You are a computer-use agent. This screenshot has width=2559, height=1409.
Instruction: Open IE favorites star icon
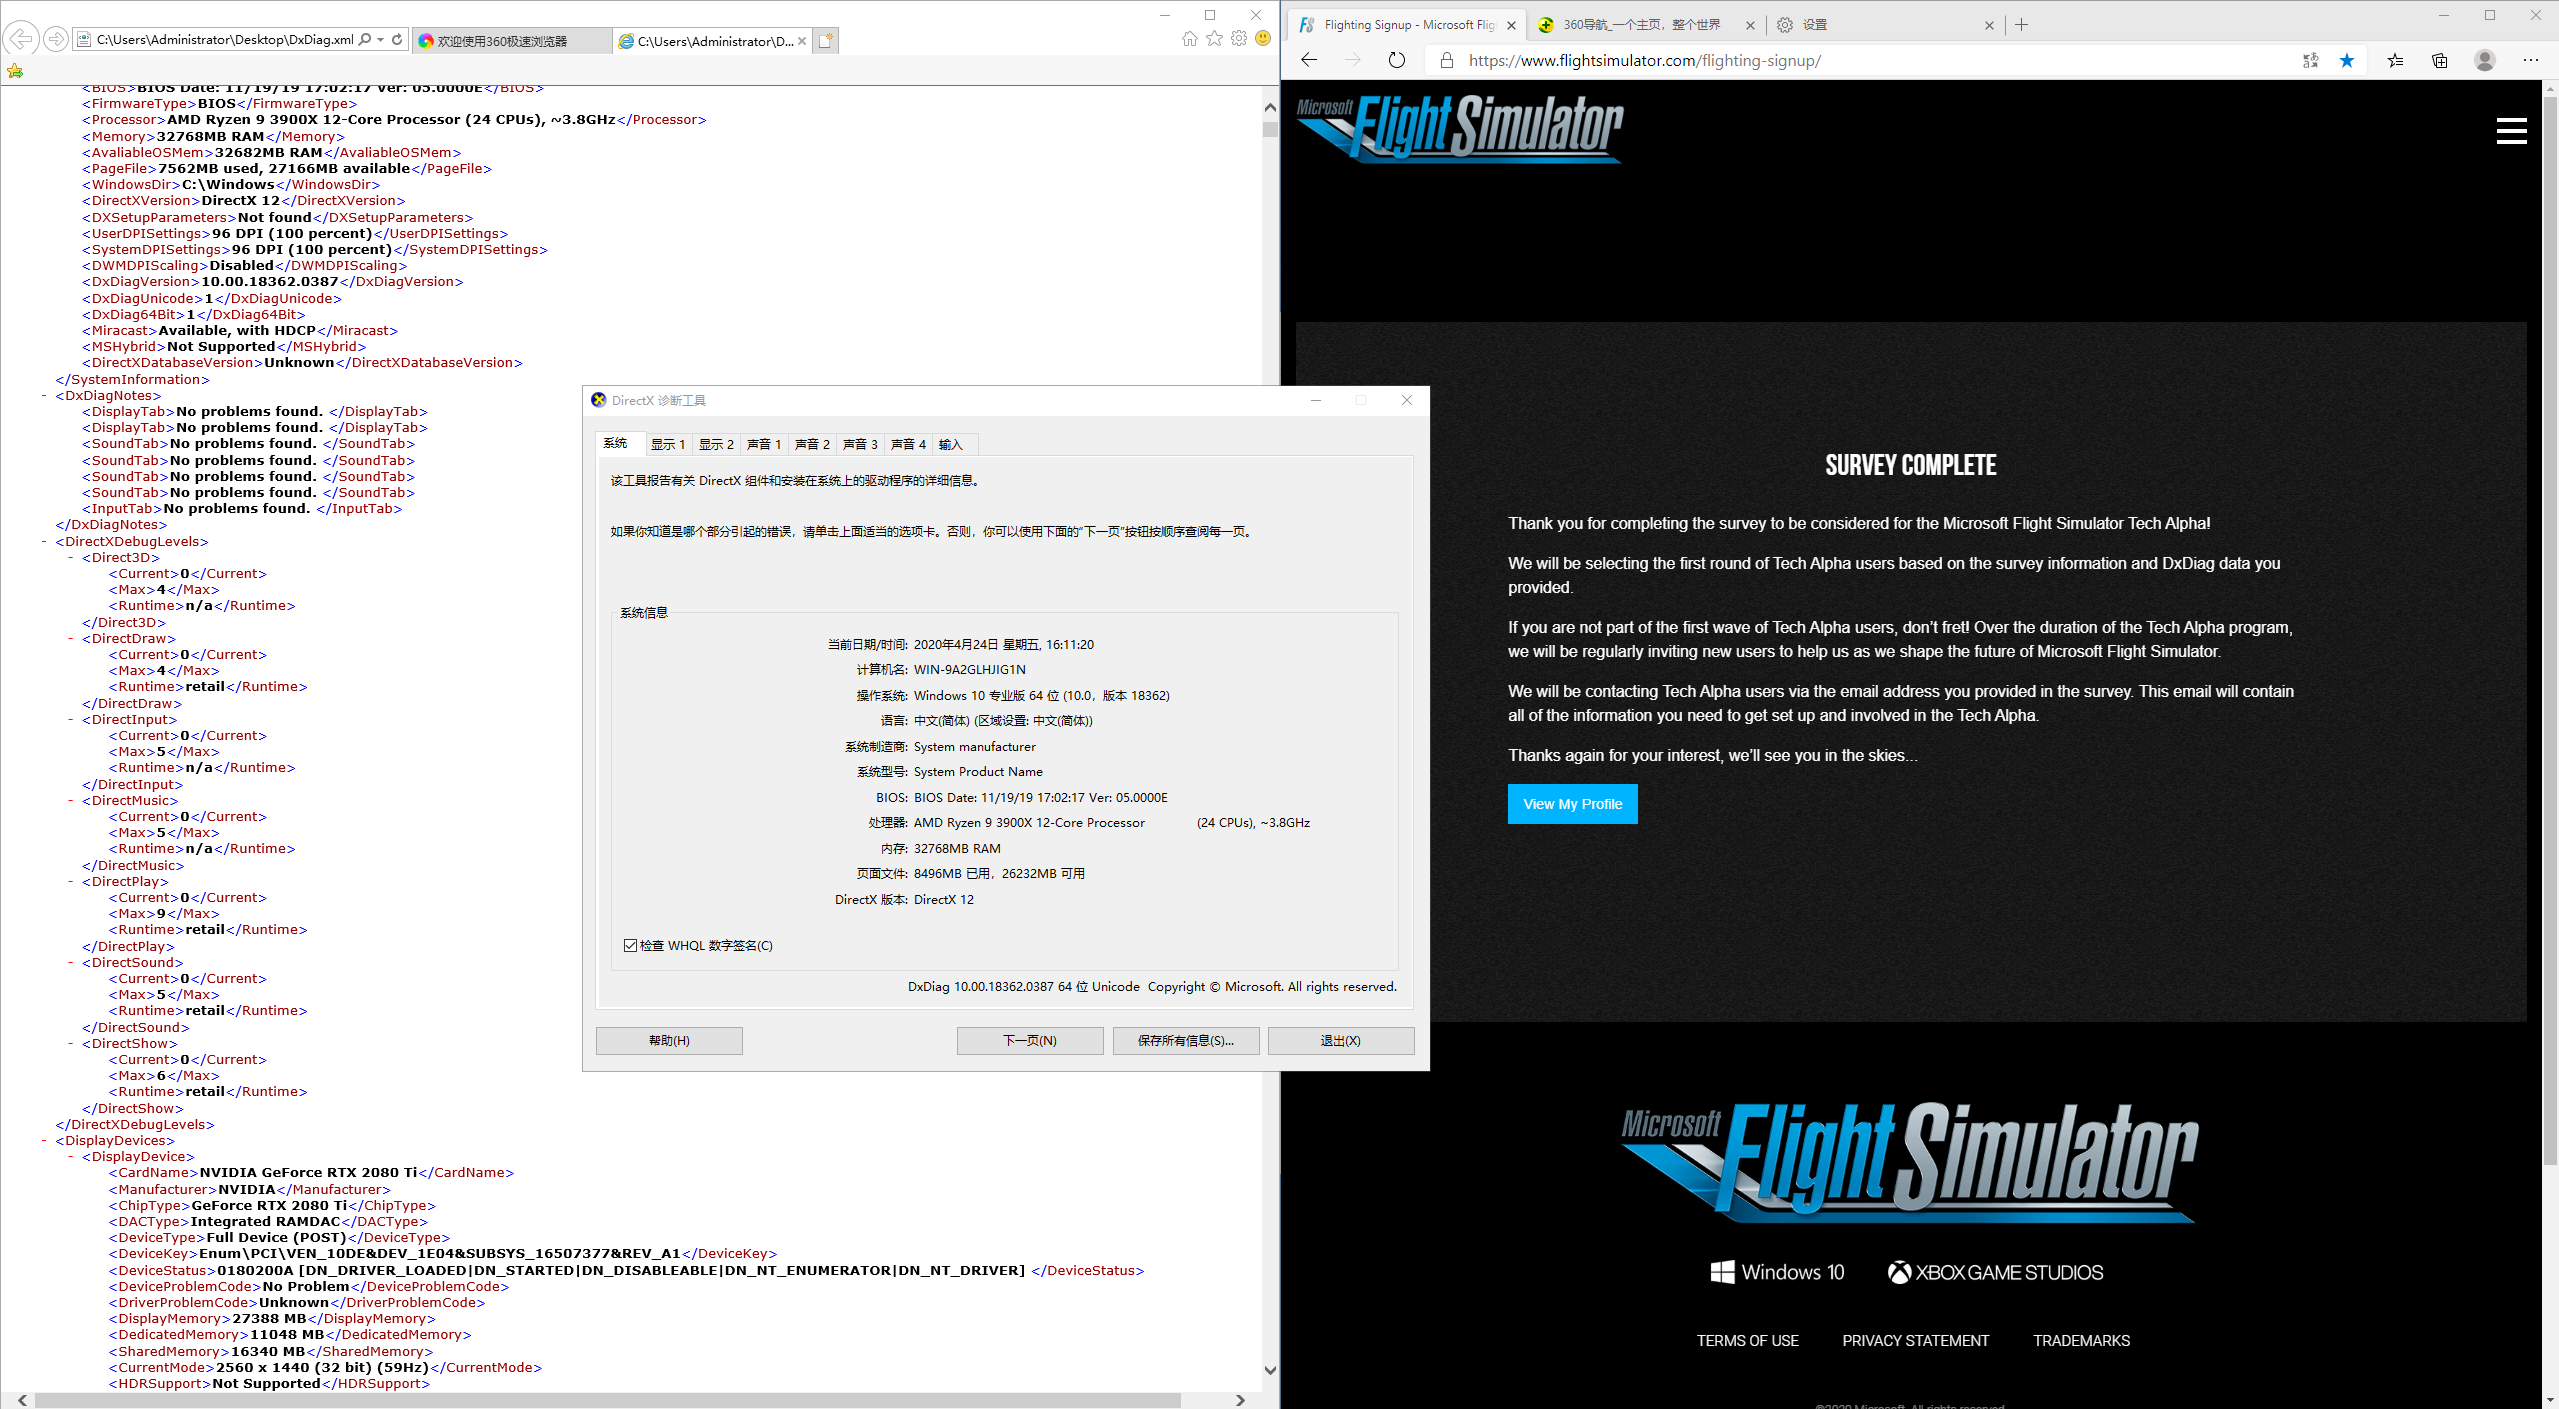point(1214,38)
